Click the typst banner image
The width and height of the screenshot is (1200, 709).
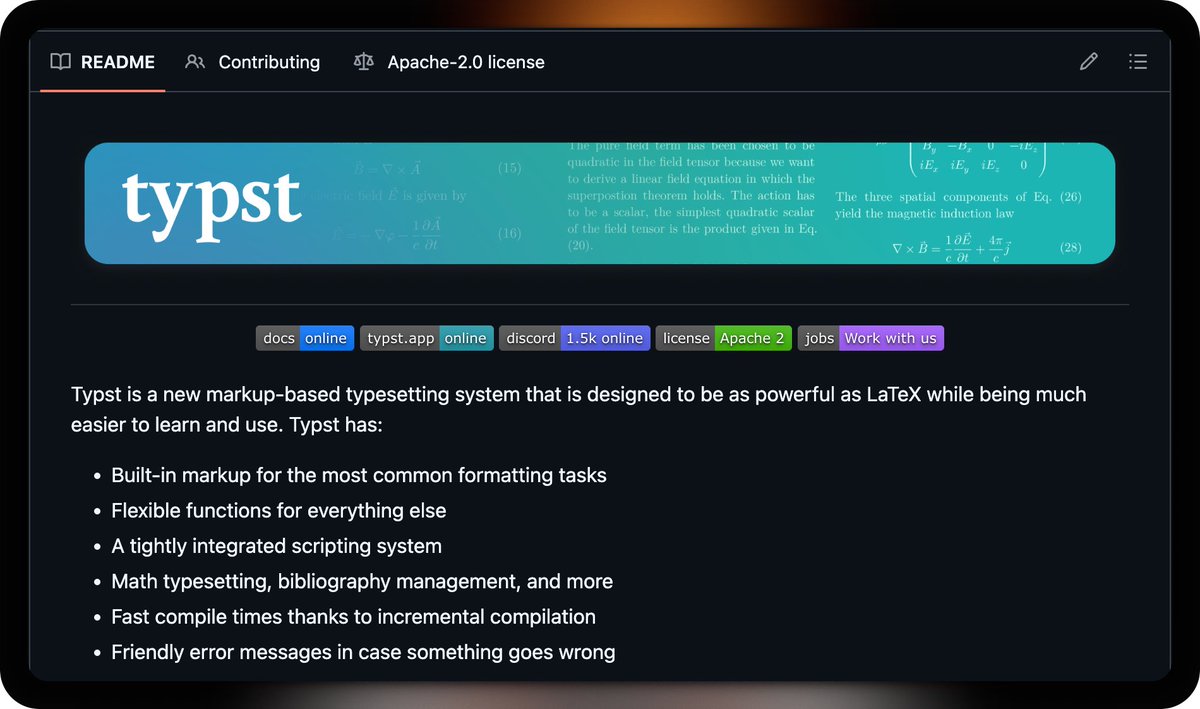(600, 203)
